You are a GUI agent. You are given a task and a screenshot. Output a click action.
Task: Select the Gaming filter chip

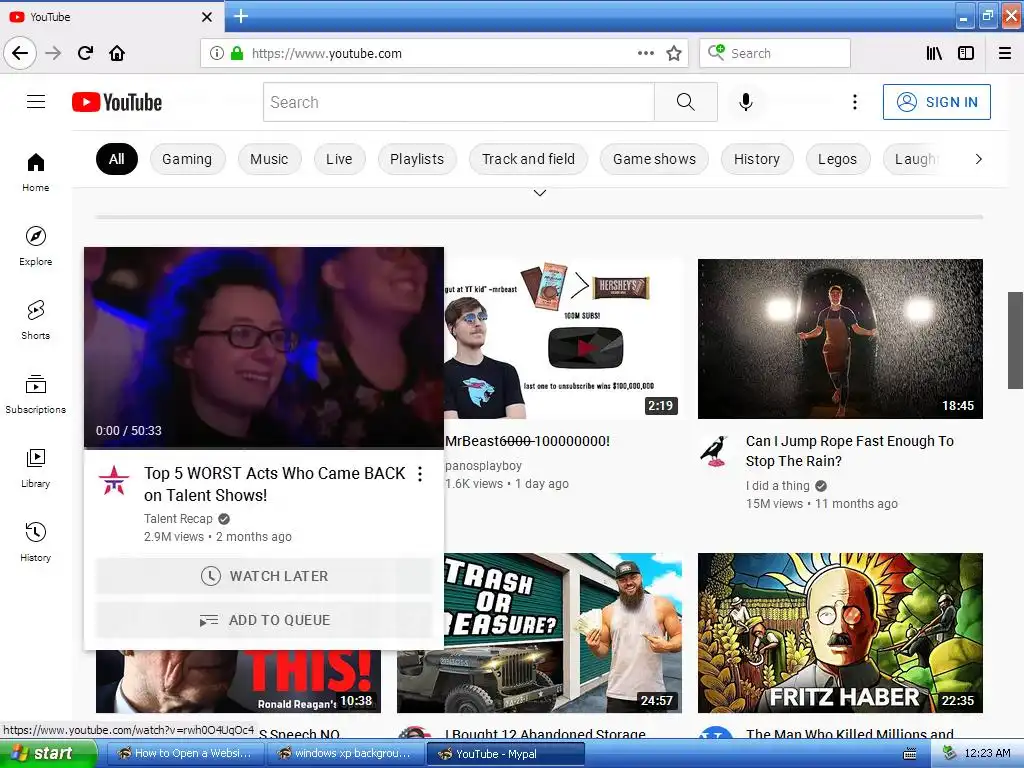187,159
